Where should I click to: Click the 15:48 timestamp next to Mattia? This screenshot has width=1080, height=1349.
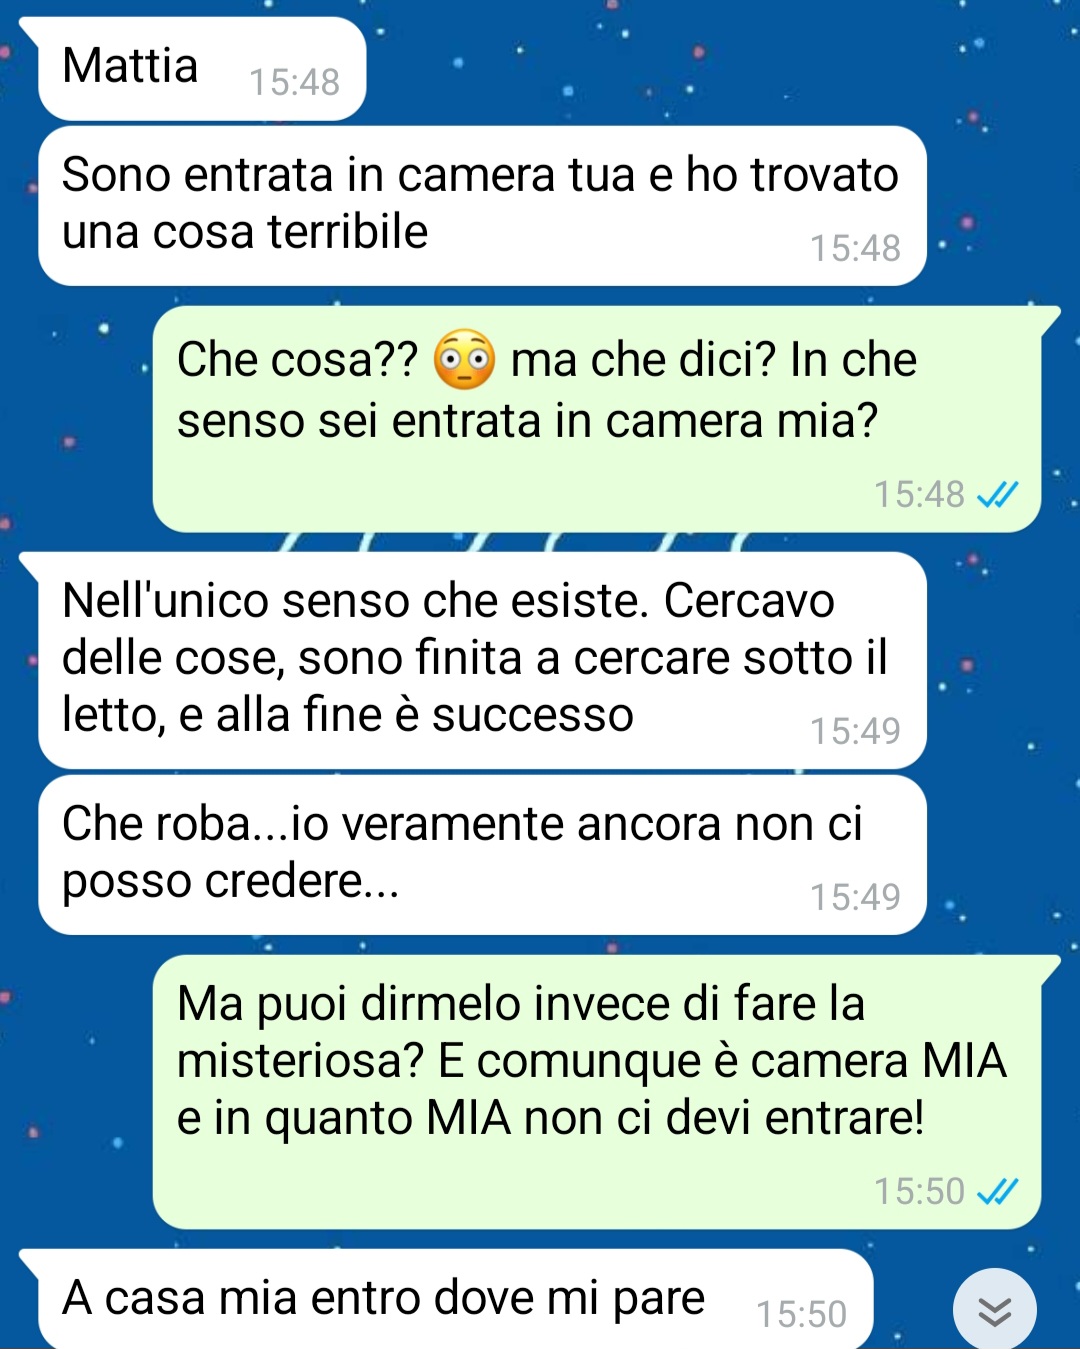pos(294,82)
